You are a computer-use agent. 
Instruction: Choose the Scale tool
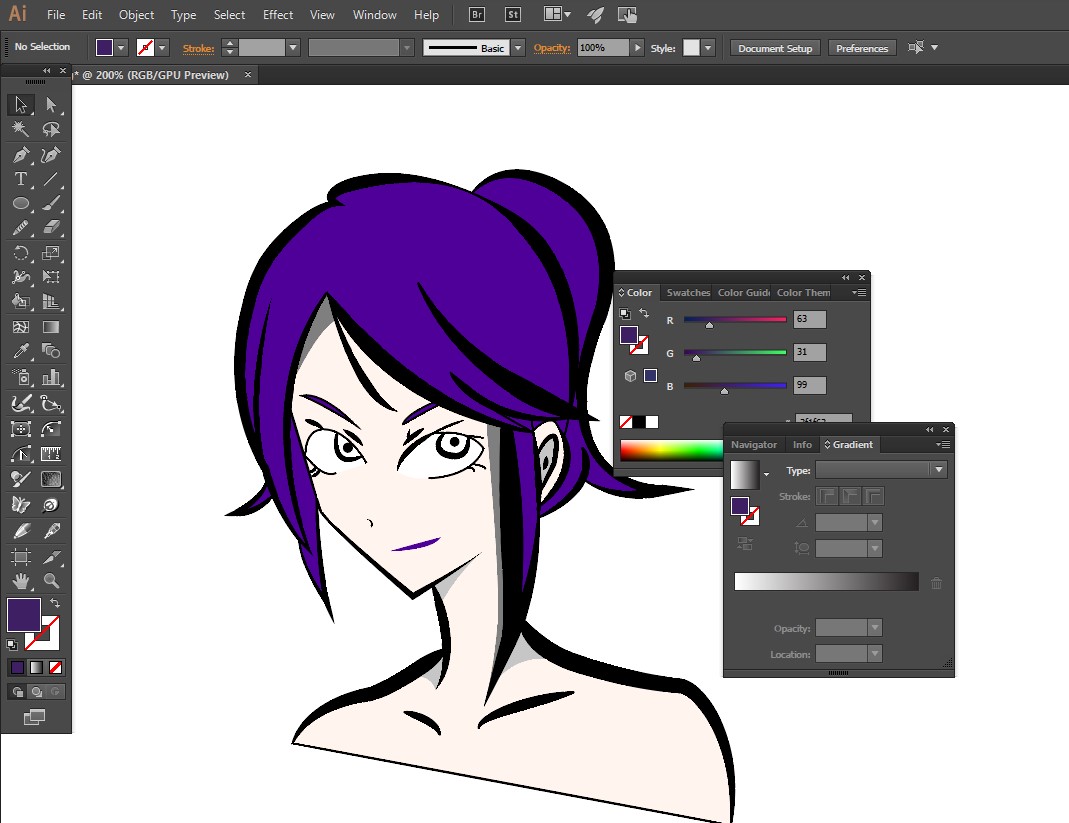51,253
